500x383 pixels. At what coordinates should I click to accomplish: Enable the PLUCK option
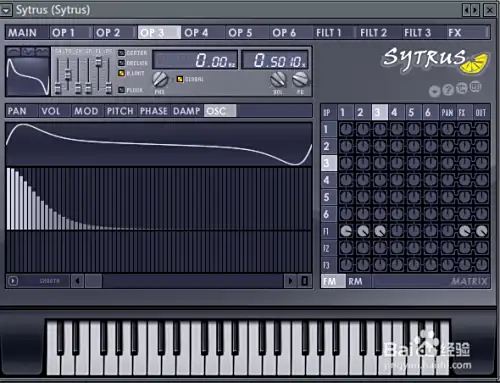point(121,90)
